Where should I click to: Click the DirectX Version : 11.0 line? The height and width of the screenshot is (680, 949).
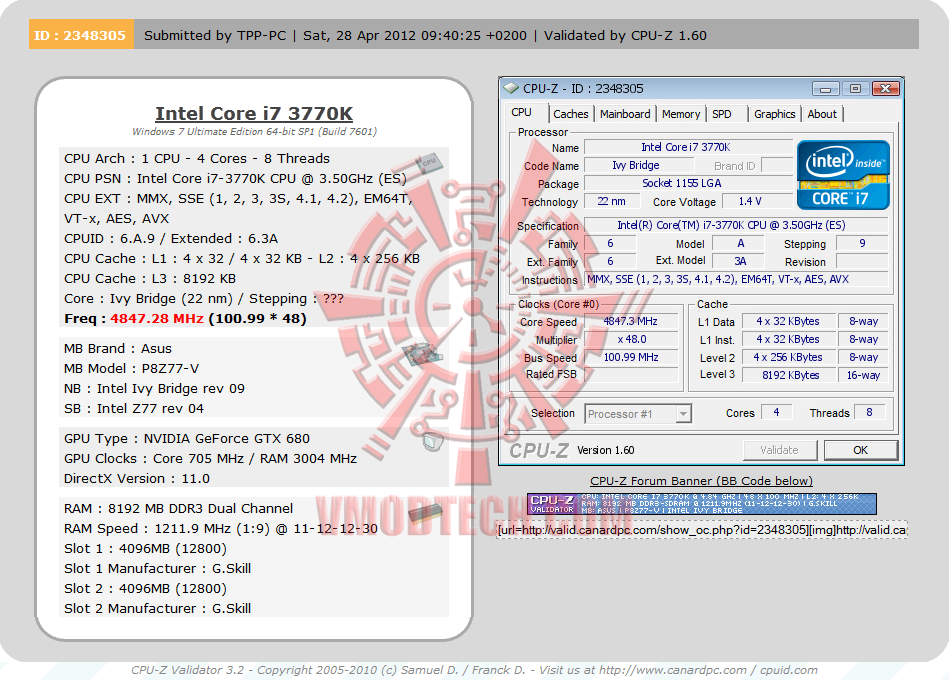137,479
